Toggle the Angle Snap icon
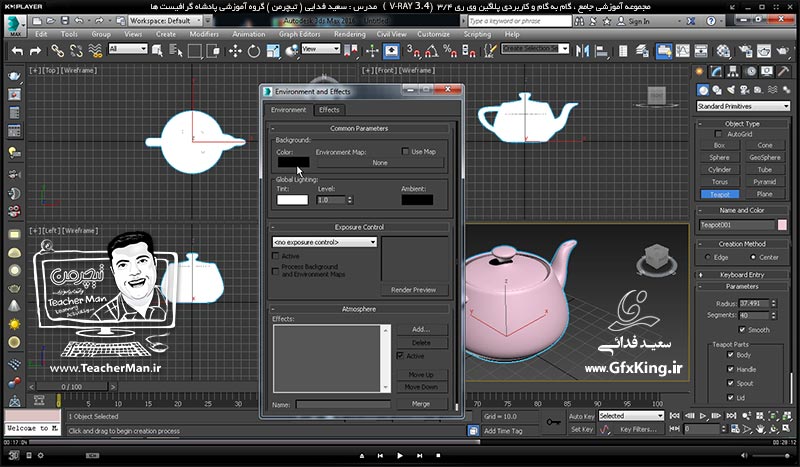The height and width of the screenshot is (467, 800). [432, 51]
